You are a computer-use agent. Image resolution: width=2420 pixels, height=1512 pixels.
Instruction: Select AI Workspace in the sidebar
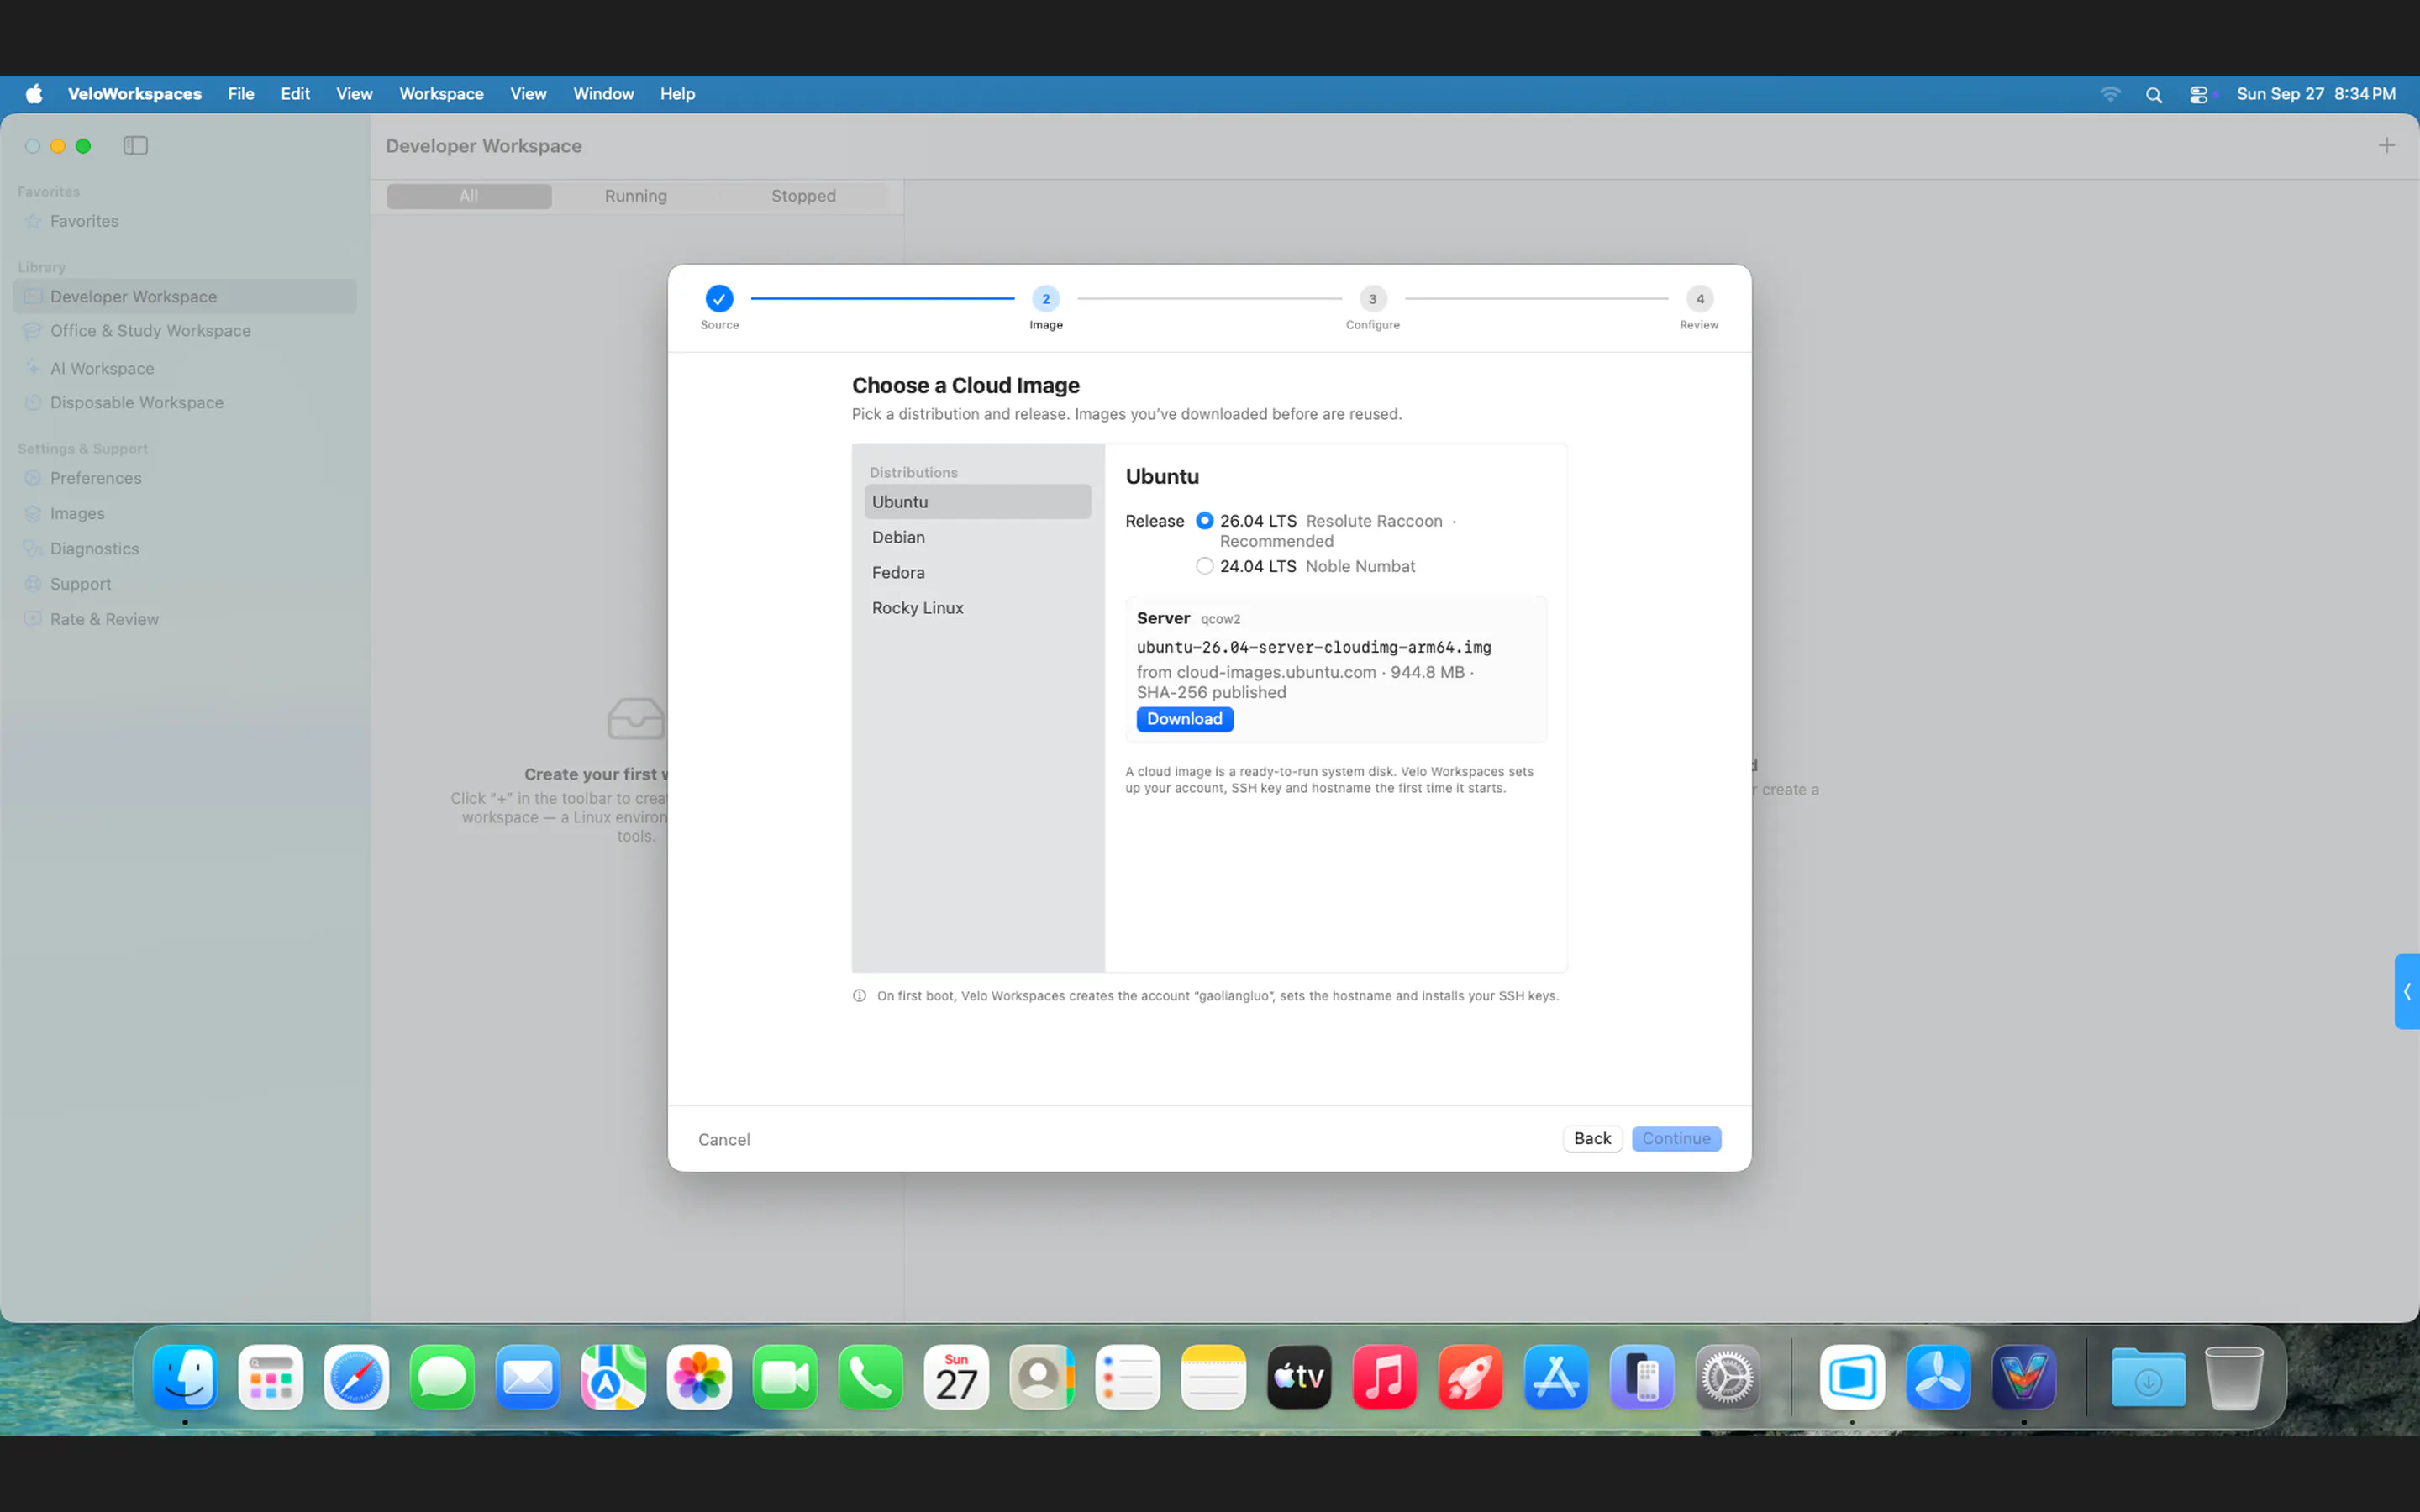[x=184, y=368]
